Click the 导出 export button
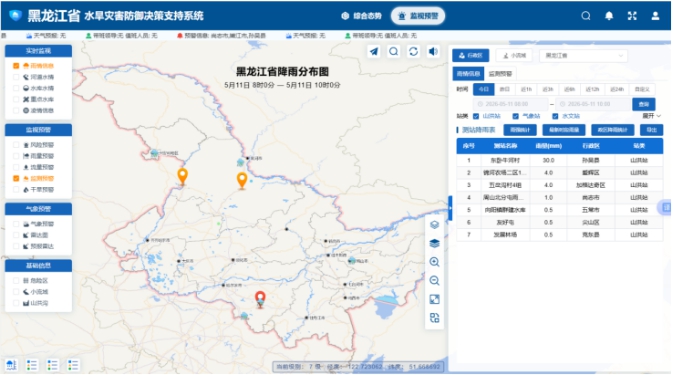Image resolution: width=673 pixels, height=375 pixels. click(652, 130)
